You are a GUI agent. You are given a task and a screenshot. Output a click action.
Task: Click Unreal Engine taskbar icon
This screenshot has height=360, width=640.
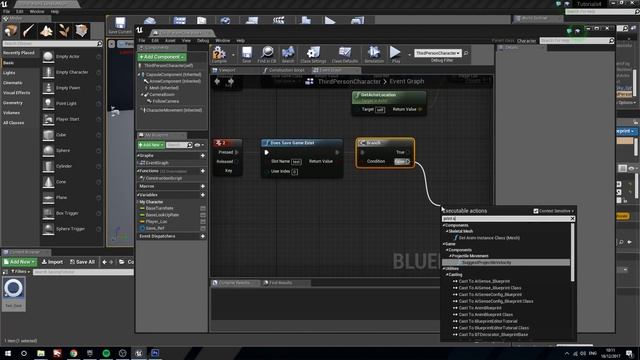coord(139,353)
